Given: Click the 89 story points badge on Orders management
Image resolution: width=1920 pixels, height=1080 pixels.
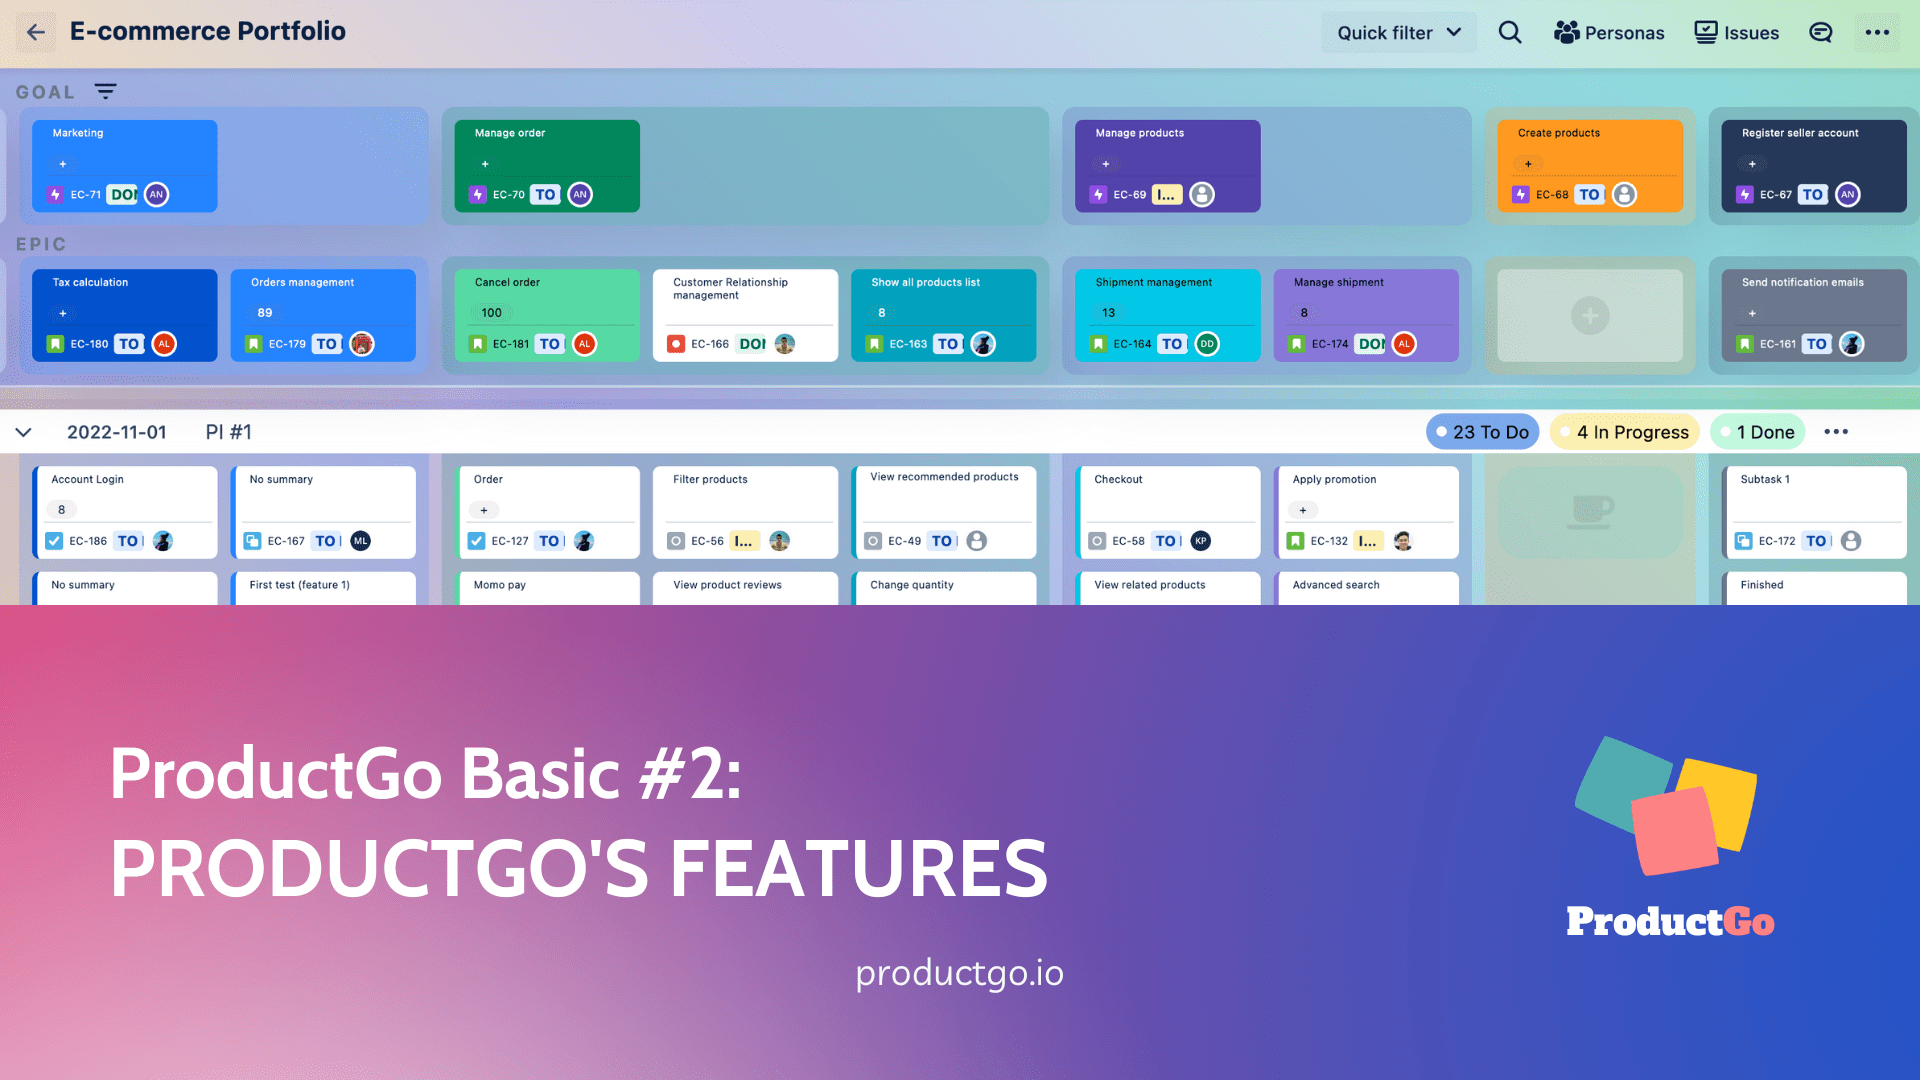Looking at the screenshot, I should [x=263, y=312].
